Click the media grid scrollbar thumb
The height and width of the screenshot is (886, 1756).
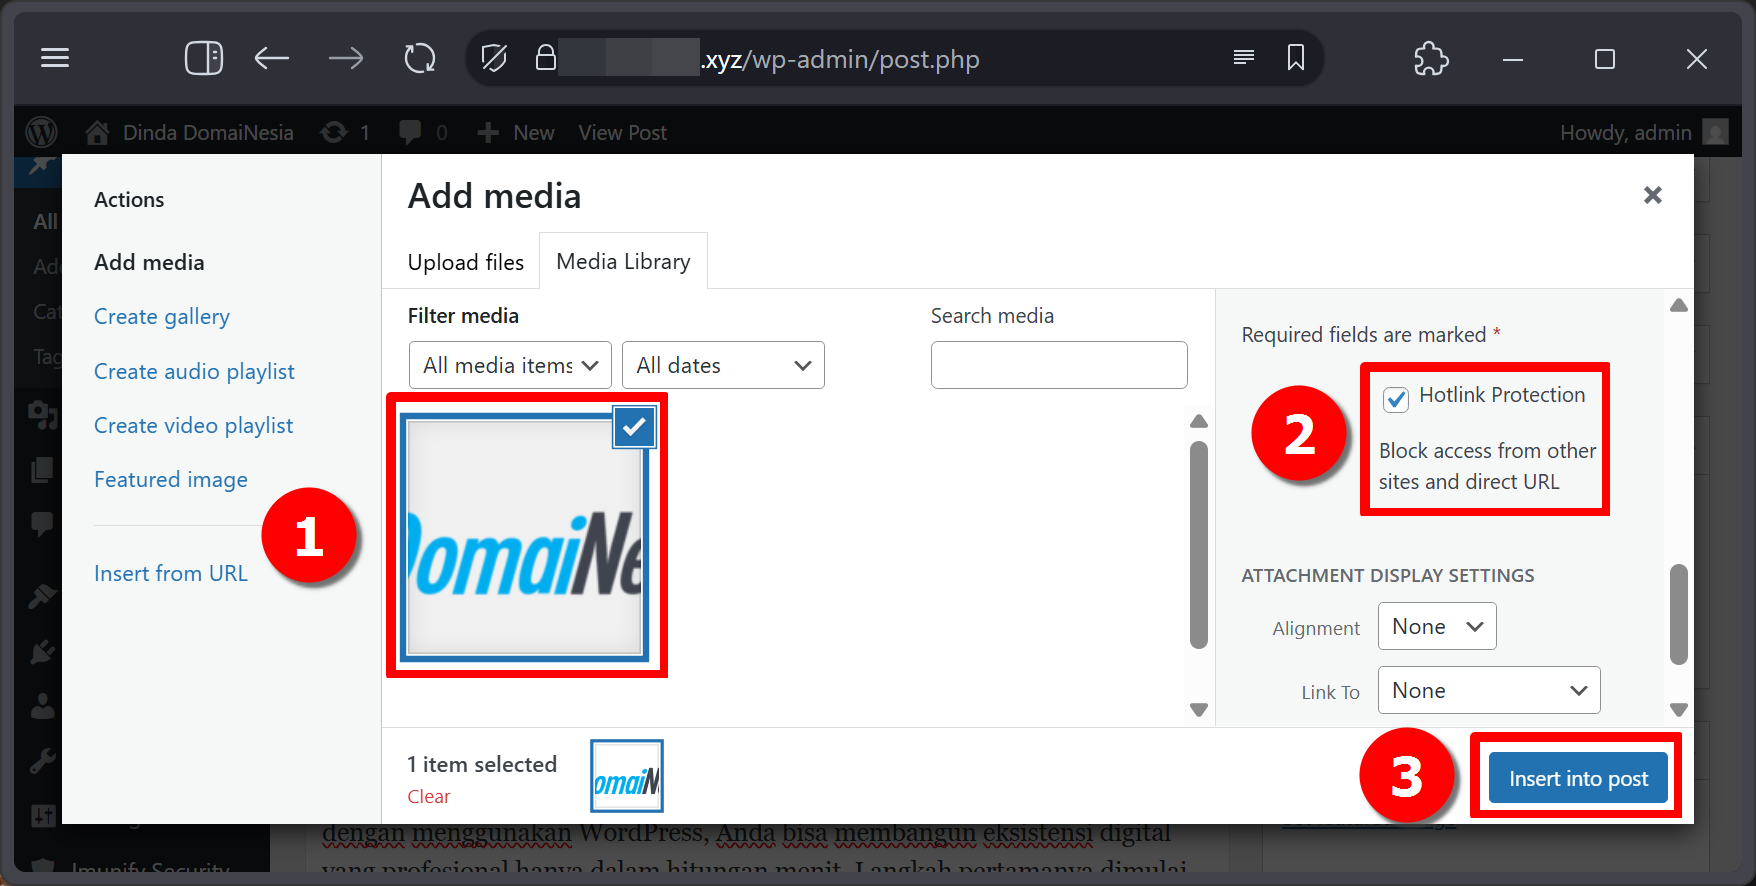click(1199, 546)
